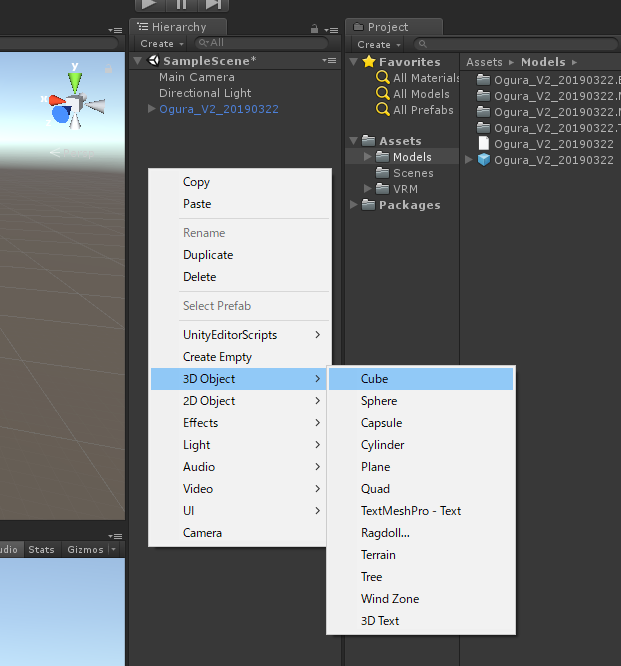The image size is (621, 666).
Task: Open the Scenes folder in Assets
Action: point(413,173)
